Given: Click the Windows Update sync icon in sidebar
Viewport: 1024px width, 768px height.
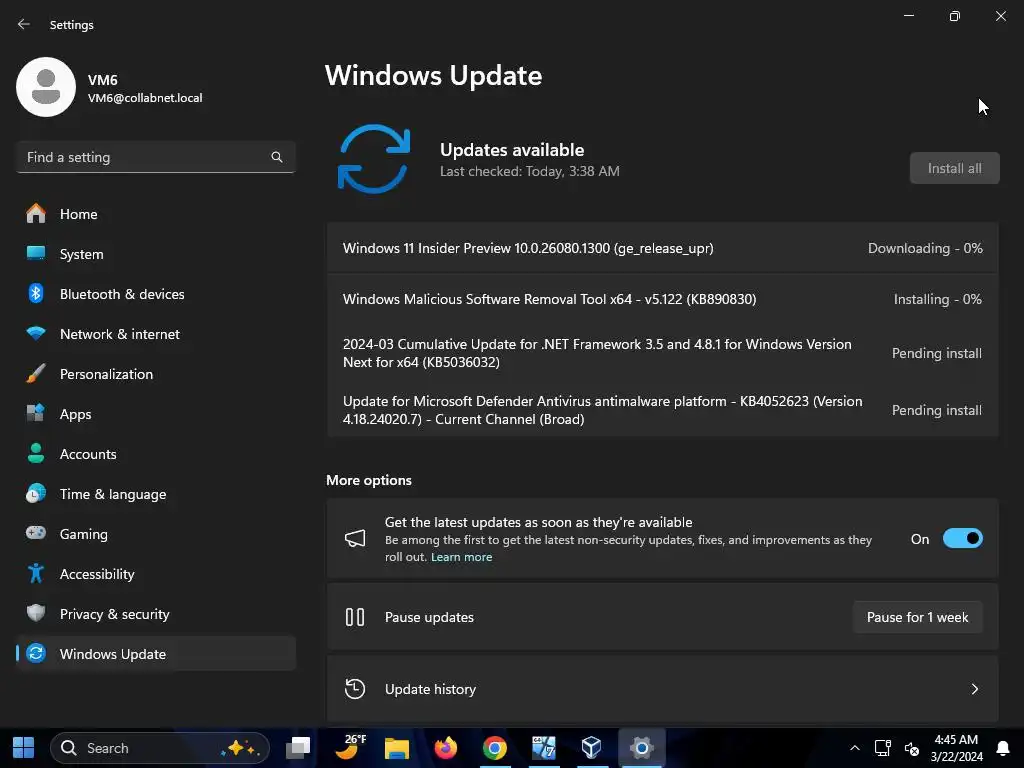Looking at the screenshot, I should 36,653.
